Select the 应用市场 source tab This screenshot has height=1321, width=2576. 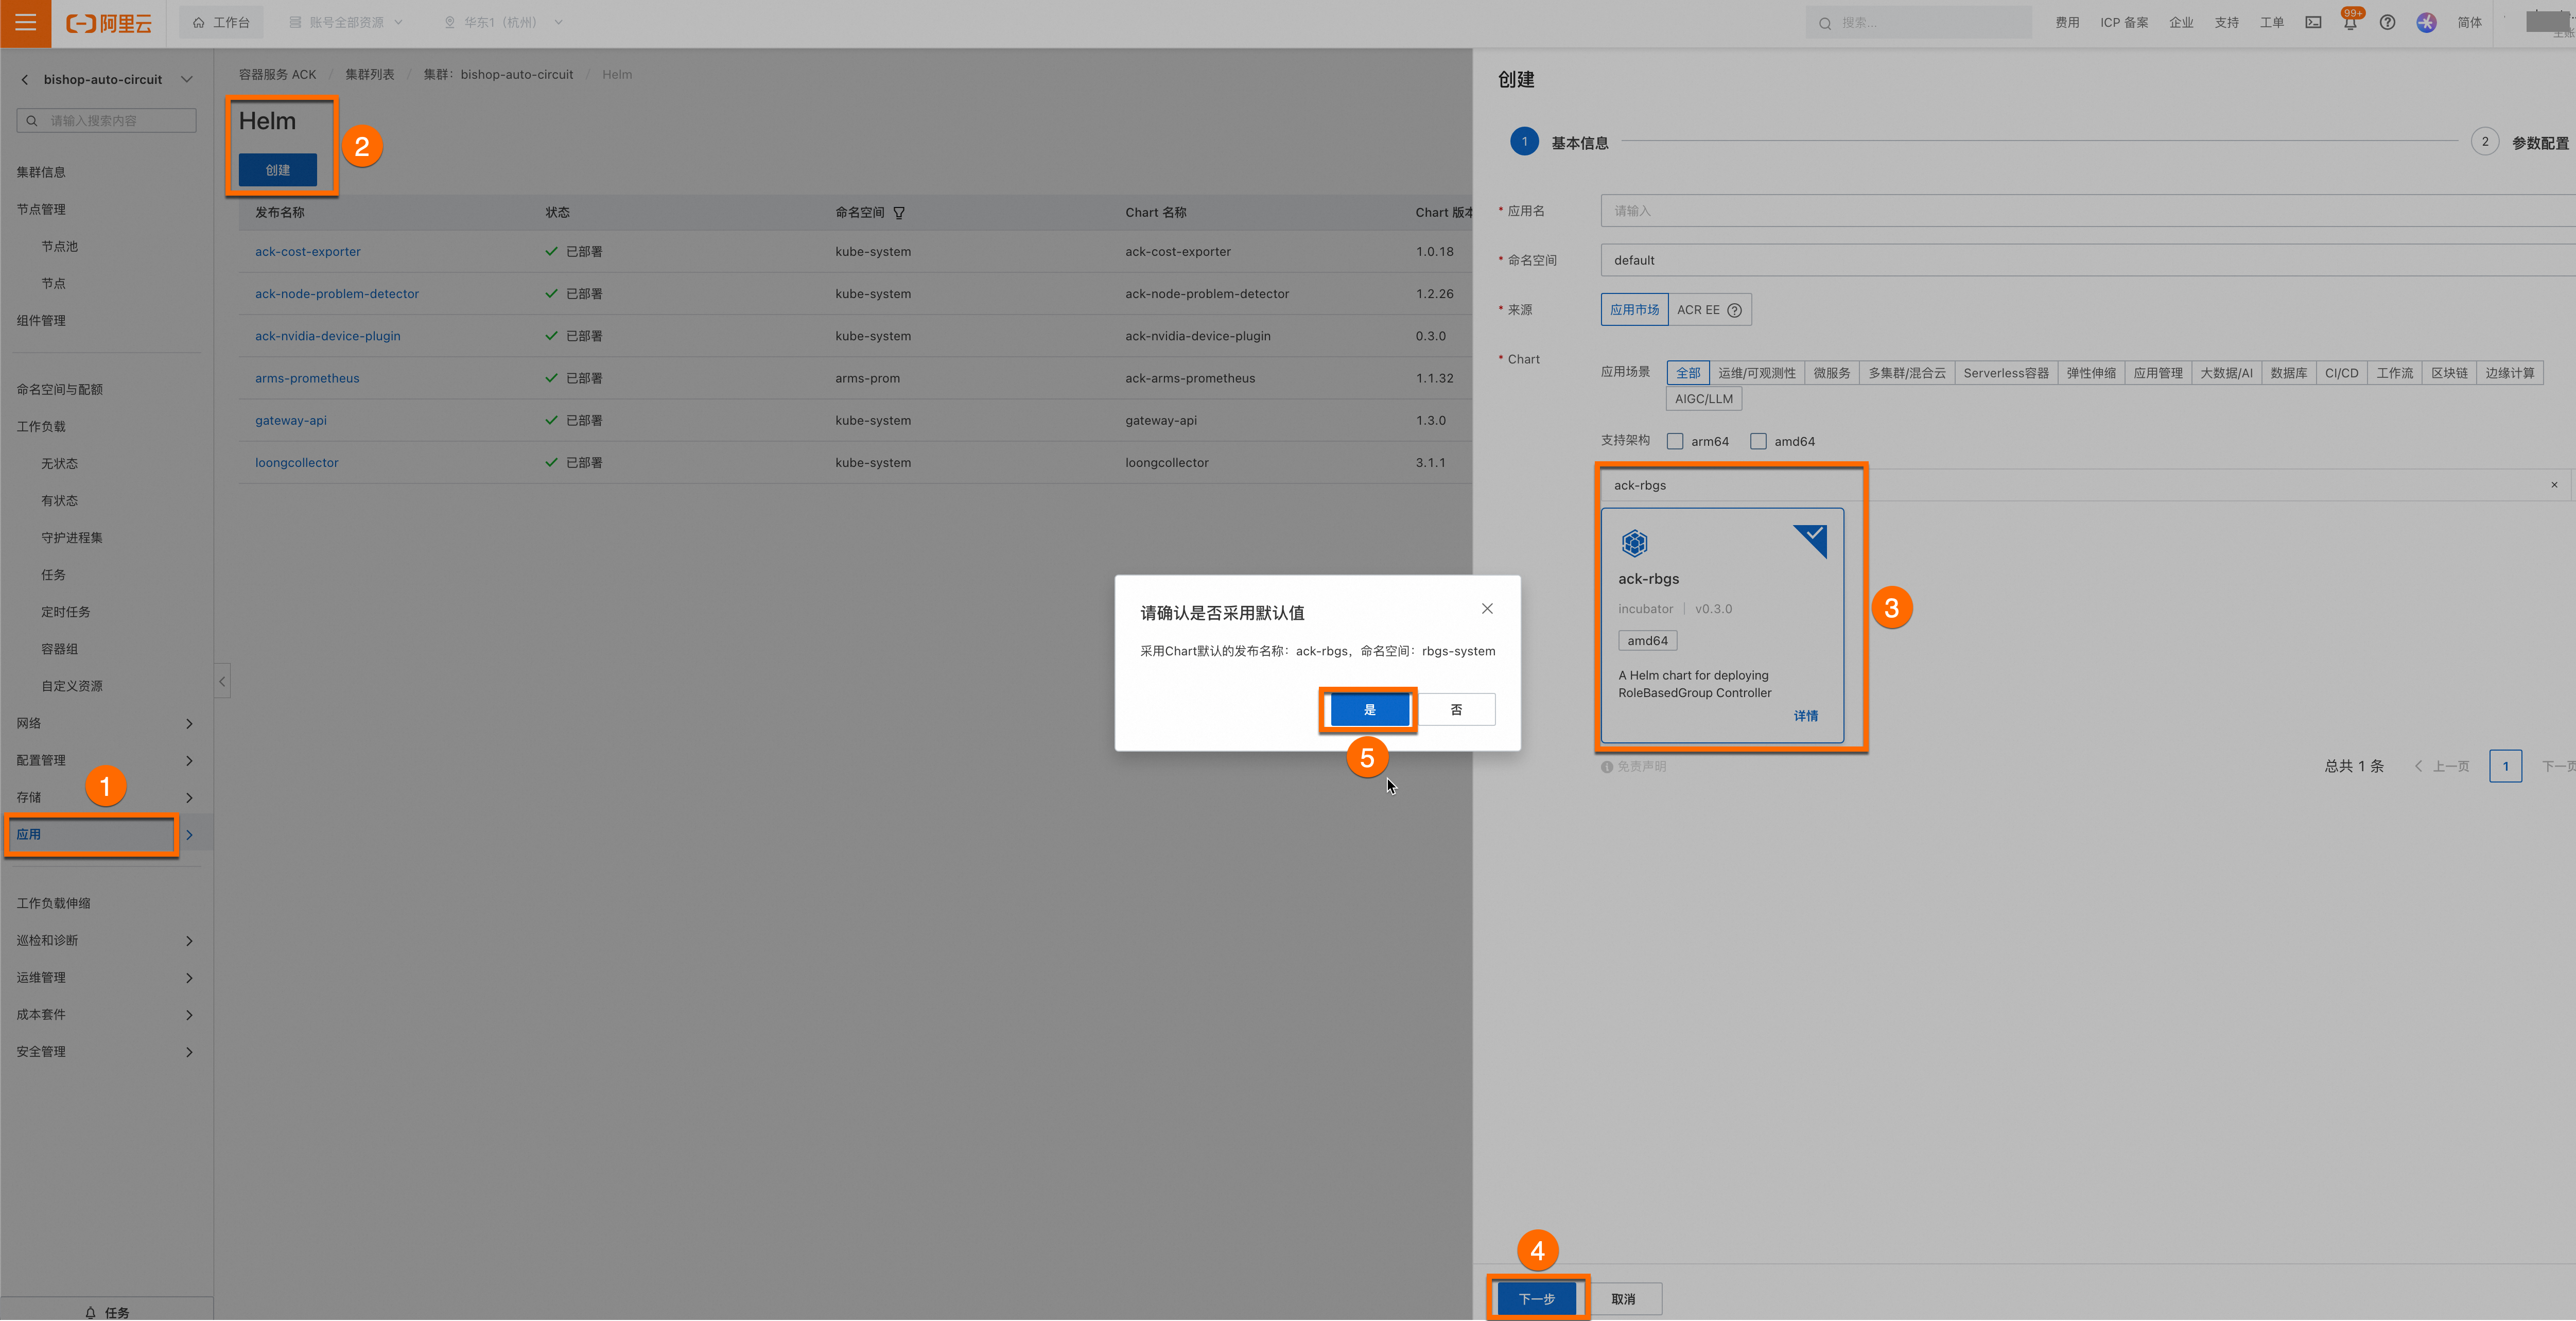pyautogui.click(x=1634, y=310)
